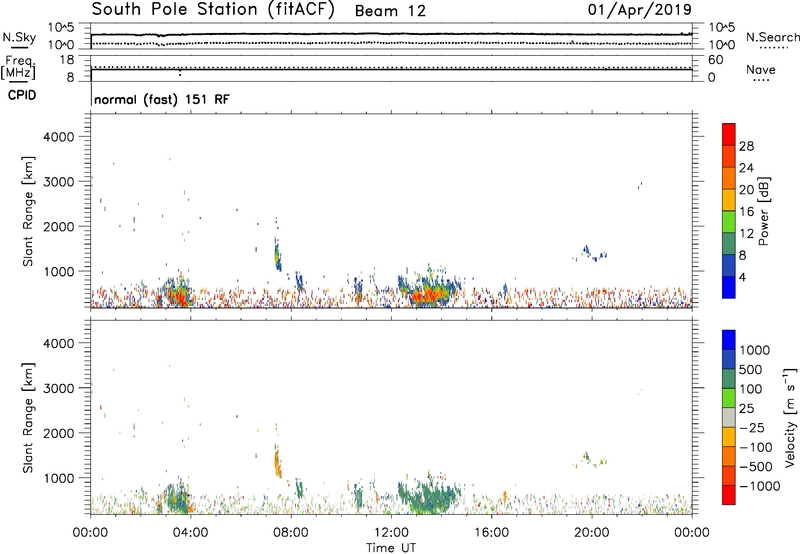The width and height of the screenshot is (800, 554).
Task: Click the N.Search legend label
Action: tap(772, 37)
